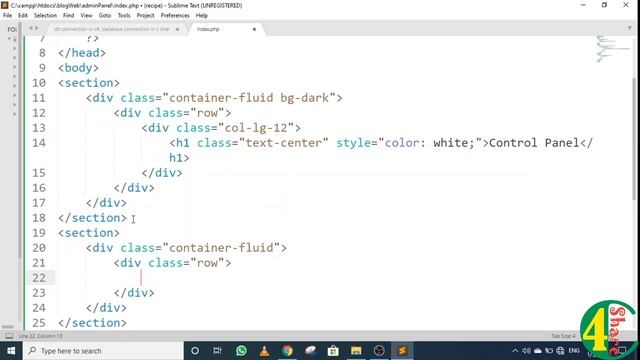Click the code minimap preview
Screen dimensions: 640x360
(612, 49)
